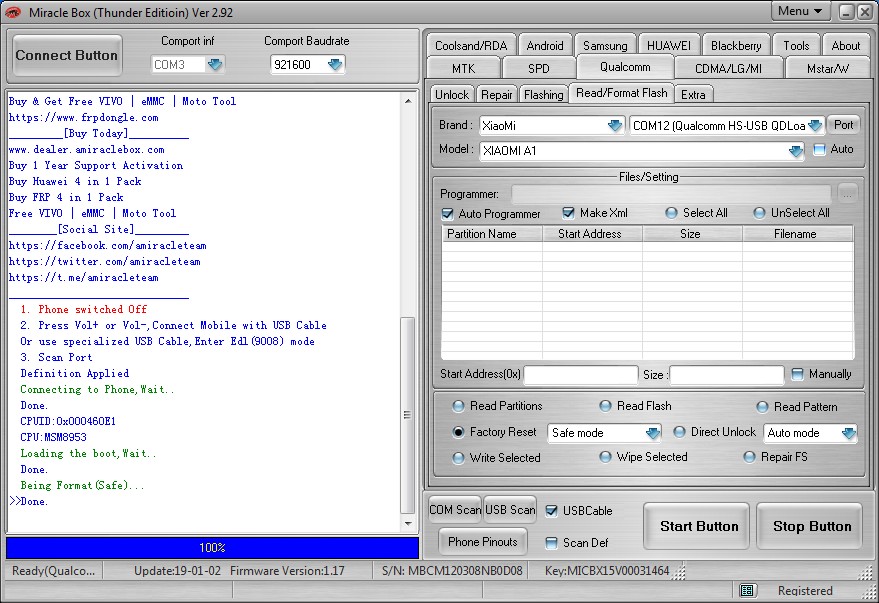Switch to the Mstar/W tab

coord(827,68)
